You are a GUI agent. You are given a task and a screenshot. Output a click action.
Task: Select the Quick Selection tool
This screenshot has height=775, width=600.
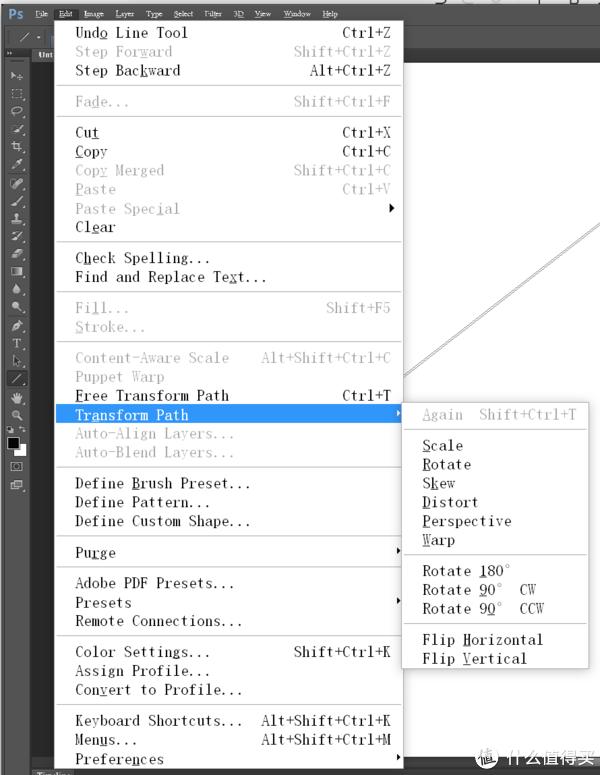[17, 129]
